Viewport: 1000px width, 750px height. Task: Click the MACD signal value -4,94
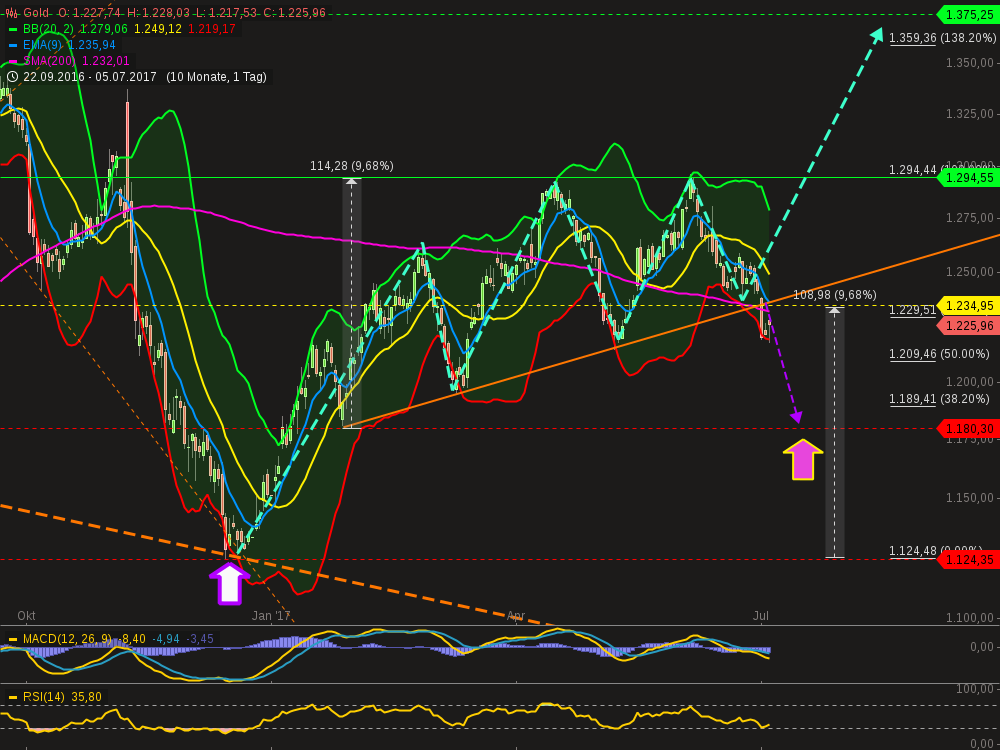[x=166, y=638]
